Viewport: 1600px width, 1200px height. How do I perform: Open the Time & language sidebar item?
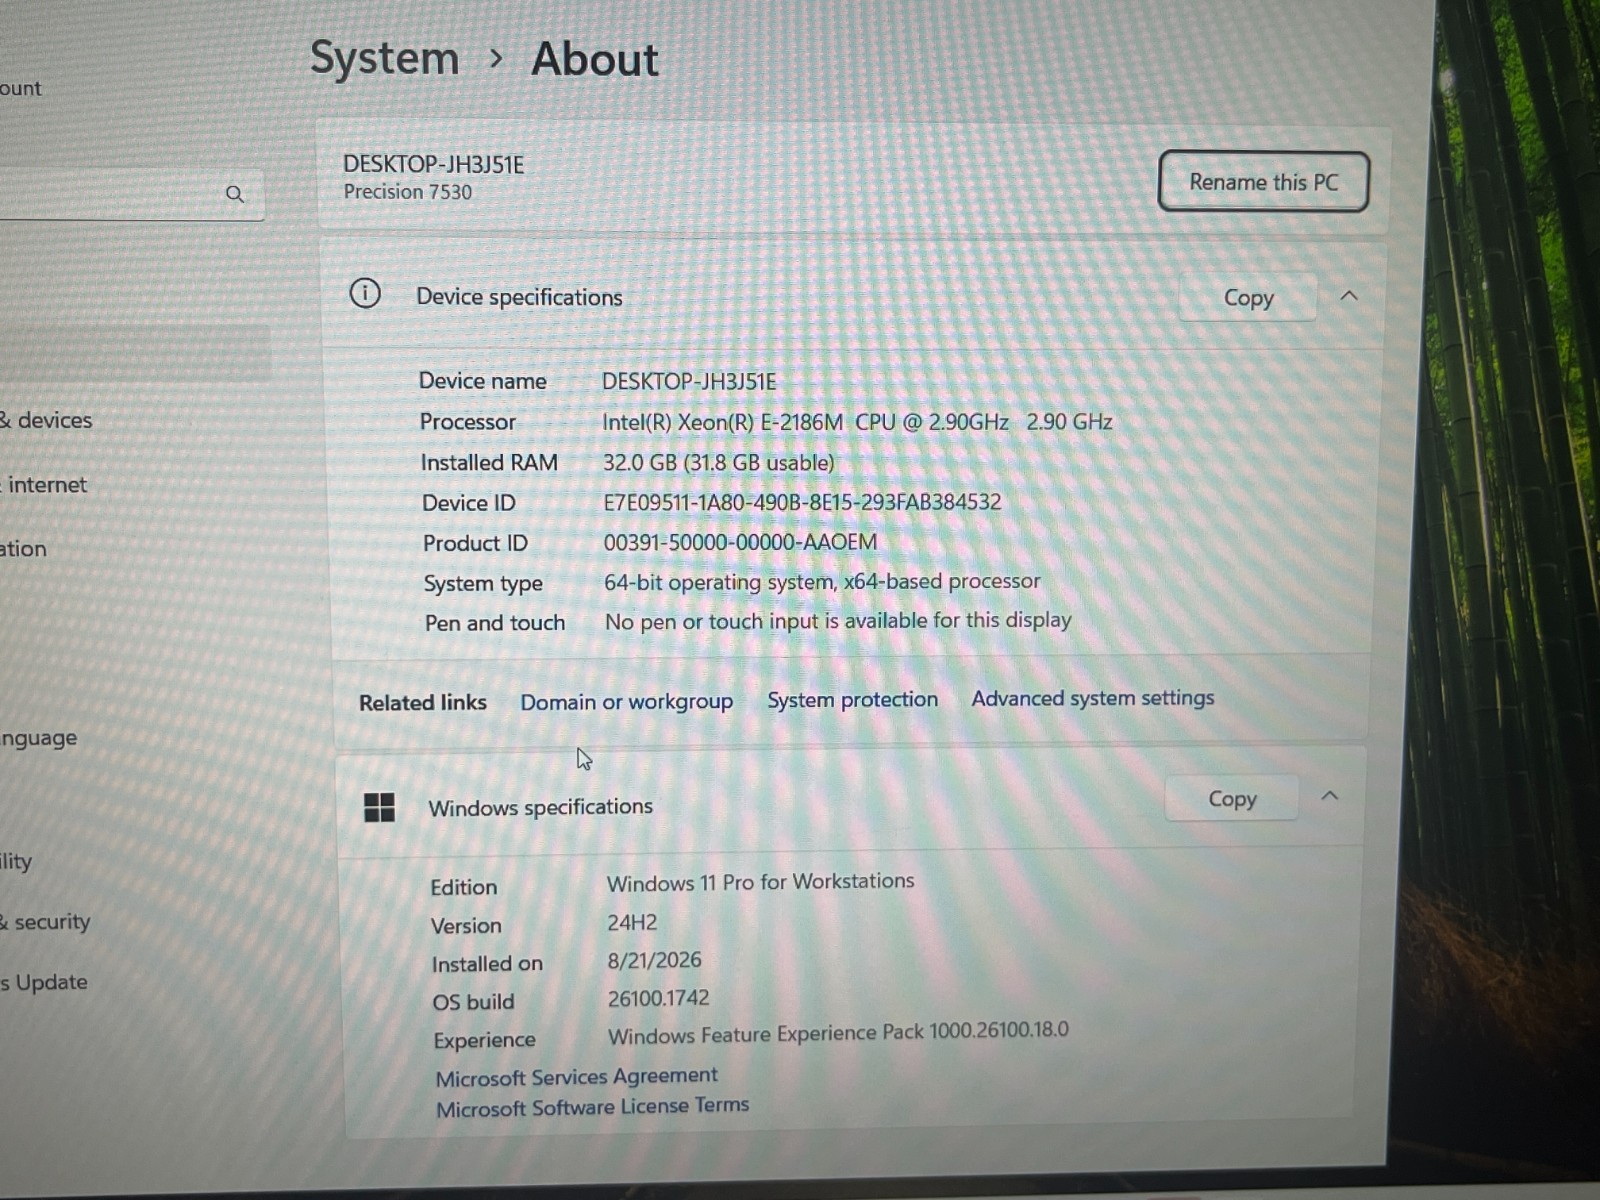click(x=38, y=738)
